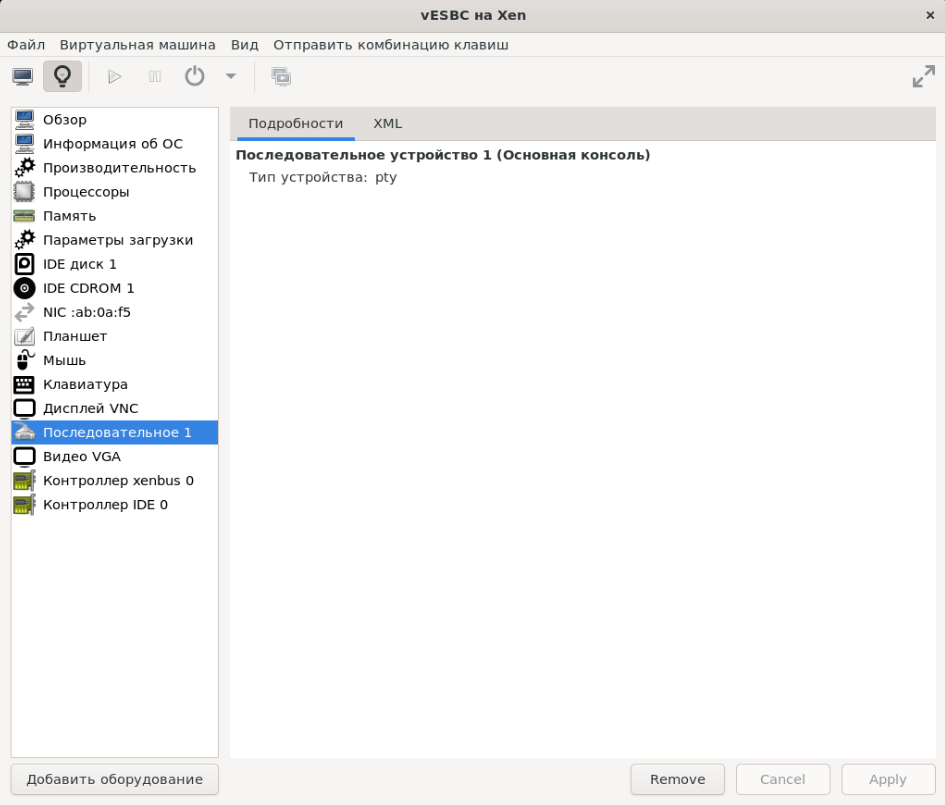Click the Контроллер IDE 0 card icon
This screenshot has width=945, height=805.
click(25, 505)
